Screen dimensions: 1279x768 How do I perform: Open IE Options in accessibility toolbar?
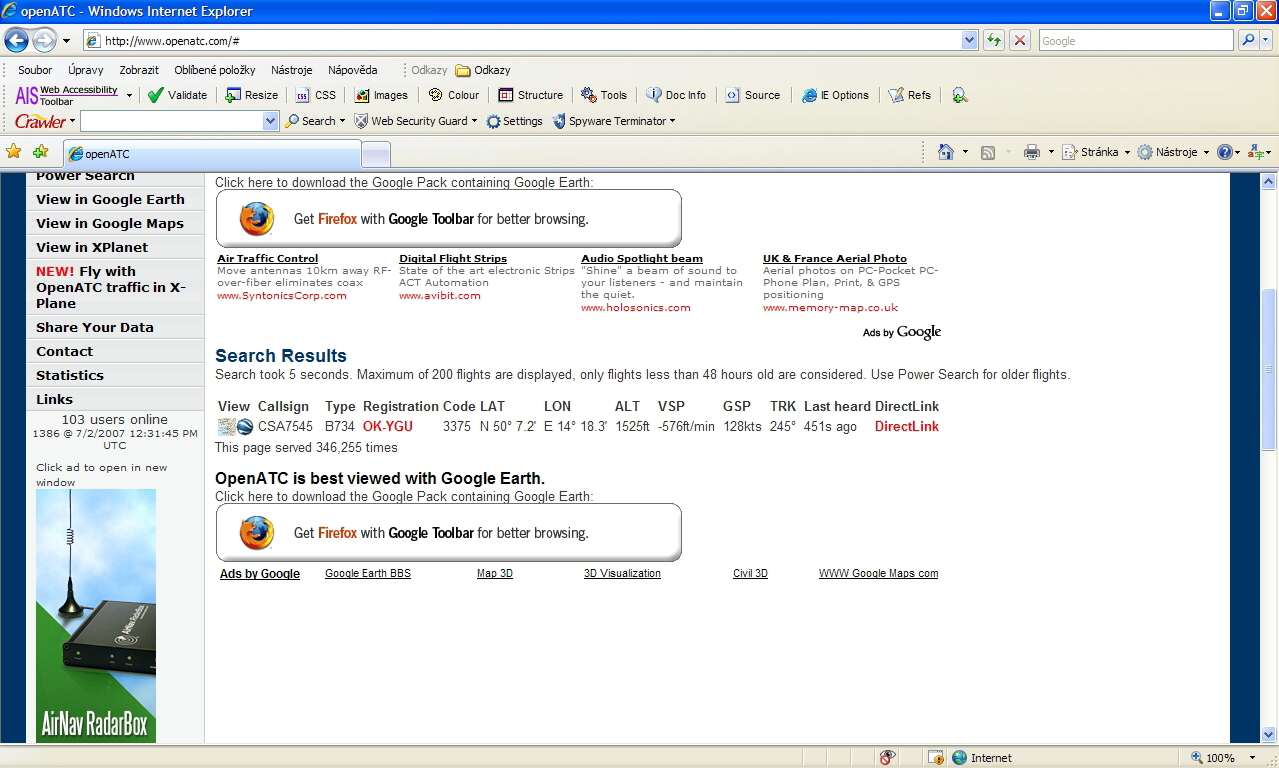pos(835,95)
